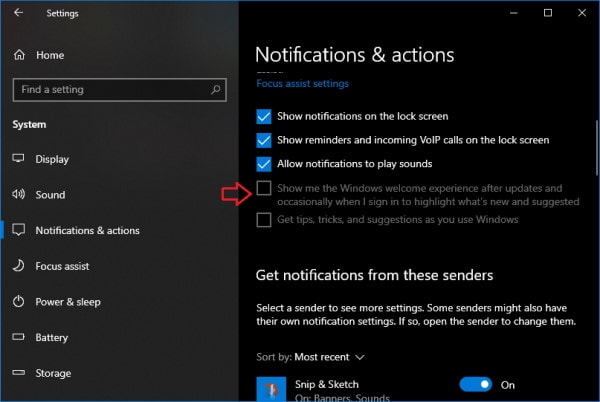600x402 pixels.
Task: Click the Power & sleep icon
Action: [18, 301]
